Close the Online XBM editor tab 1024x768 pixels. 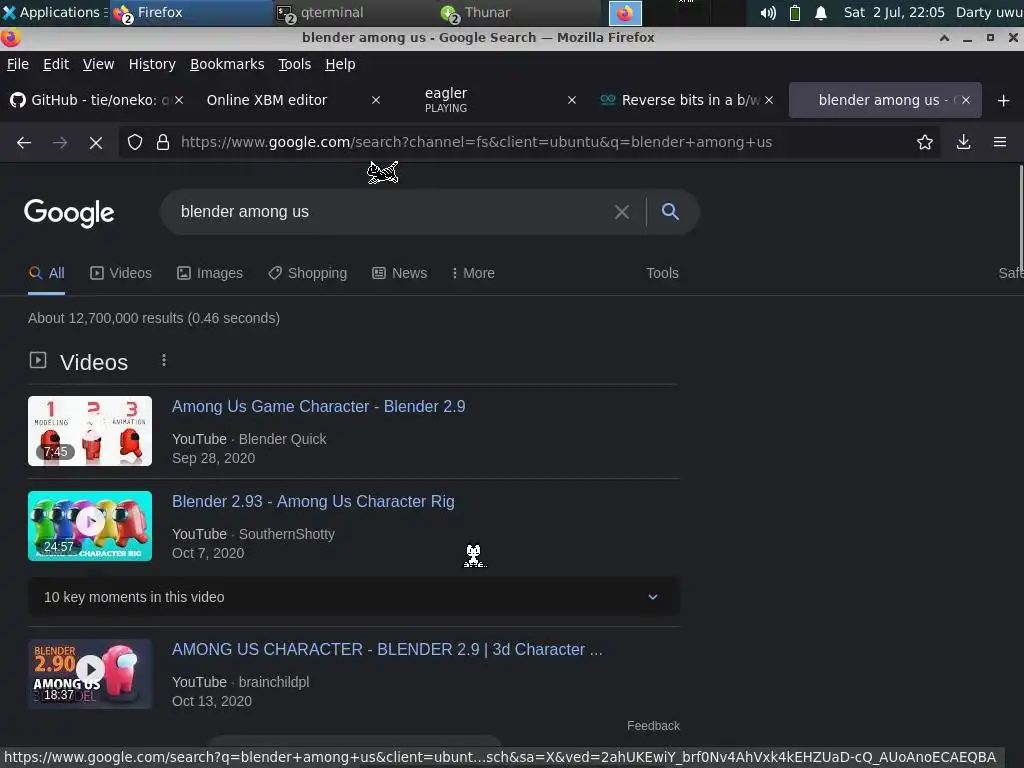[376, 100]
